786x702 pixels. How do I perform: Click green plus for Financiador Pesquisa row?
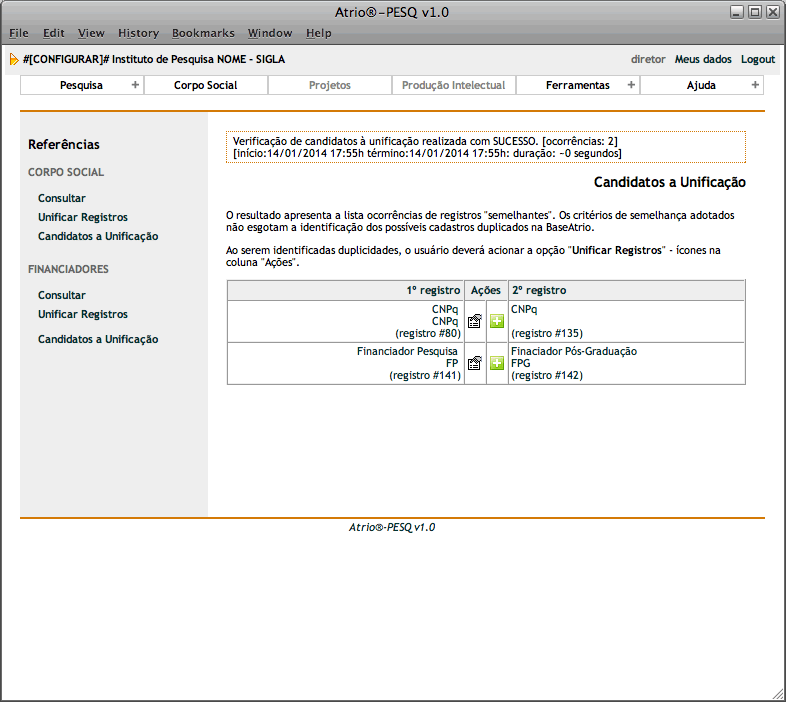coord(497,363)
